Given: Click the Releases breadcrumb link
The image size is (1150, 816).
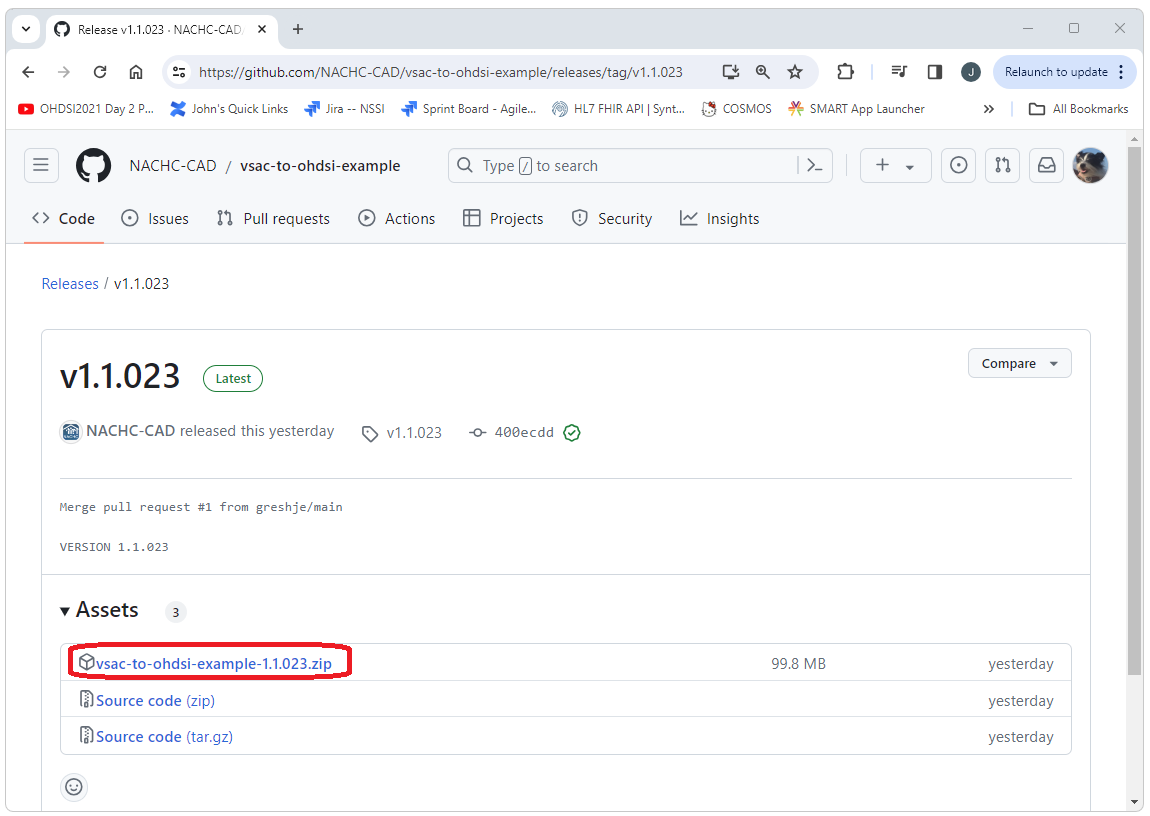Looking at the screenshot, I should point(70,284).
